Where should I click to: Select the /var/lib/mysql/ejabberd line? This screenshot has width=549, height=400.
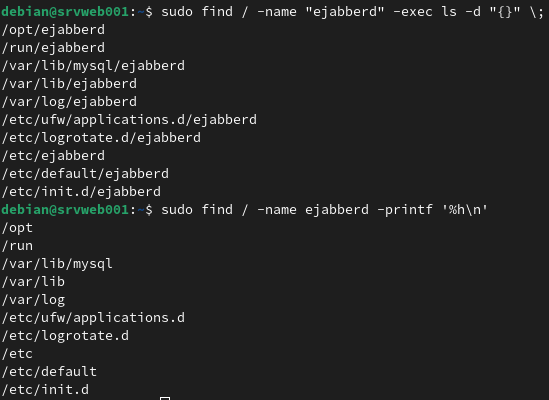tap(93, 66)
